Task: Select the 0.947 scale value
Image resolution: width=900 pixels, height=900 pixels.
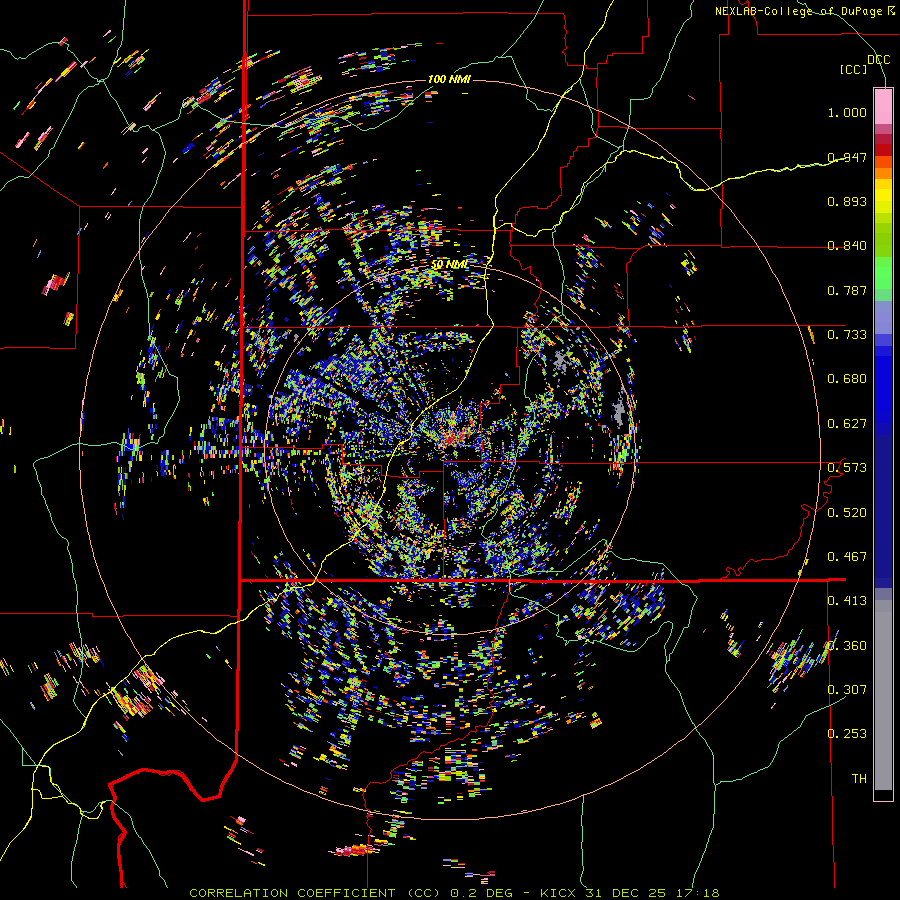Action: click(847, 157)
